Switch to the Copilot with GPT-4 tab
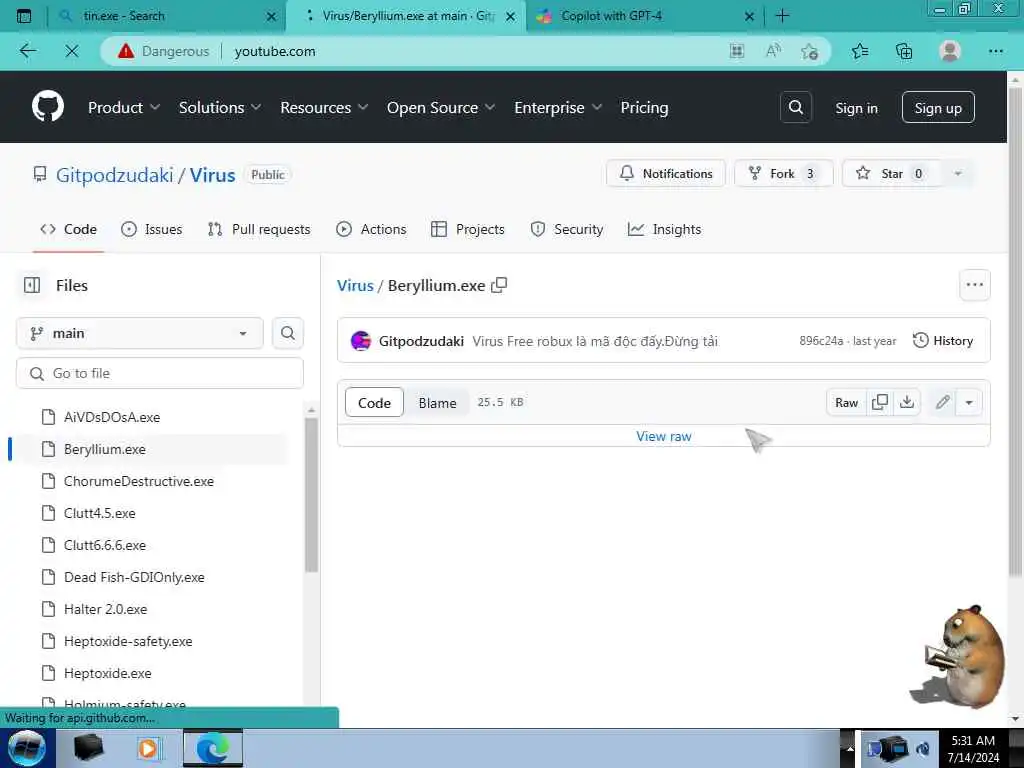 pos(643,16)
